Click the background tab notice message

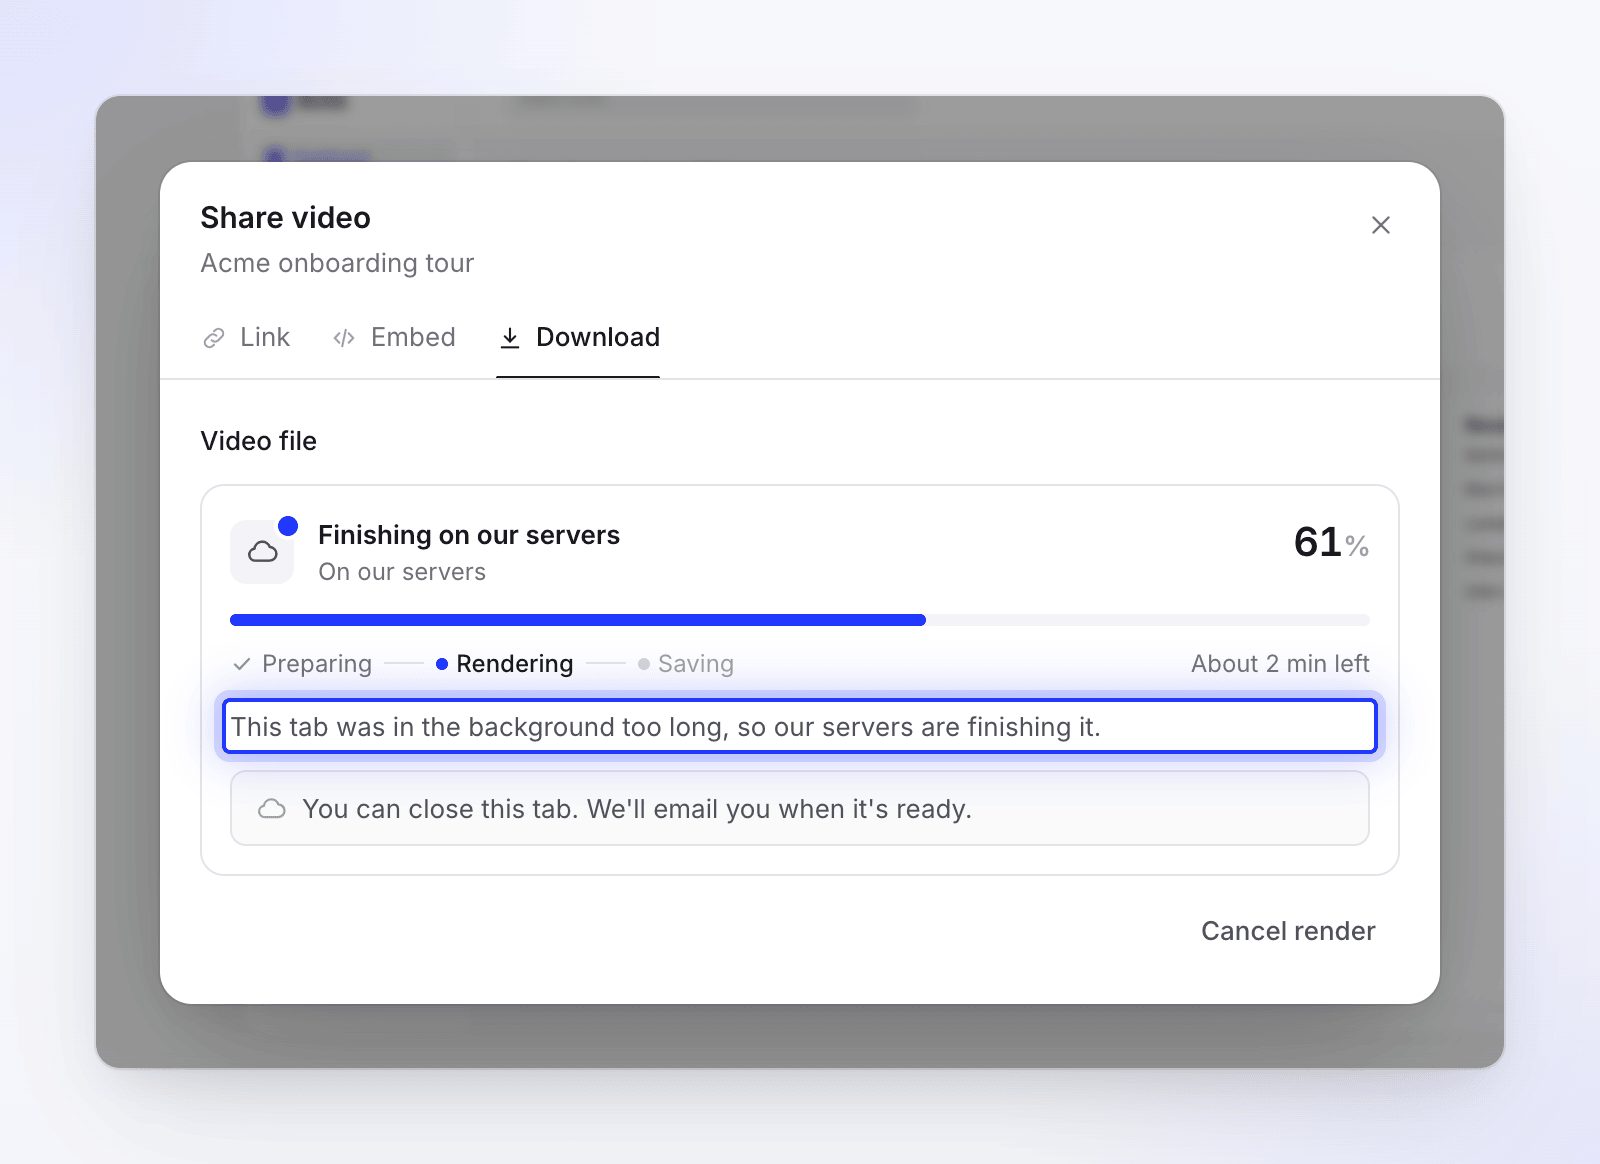click(800, 726)
